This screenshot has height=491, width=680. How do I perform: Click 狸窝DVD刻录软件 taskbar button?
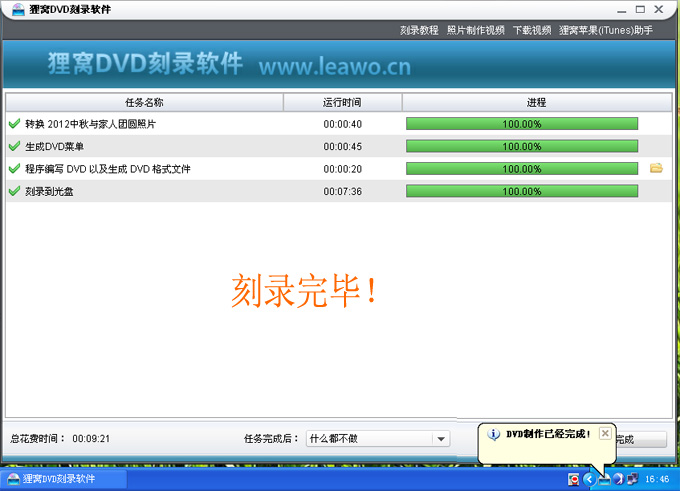[64, 479]
